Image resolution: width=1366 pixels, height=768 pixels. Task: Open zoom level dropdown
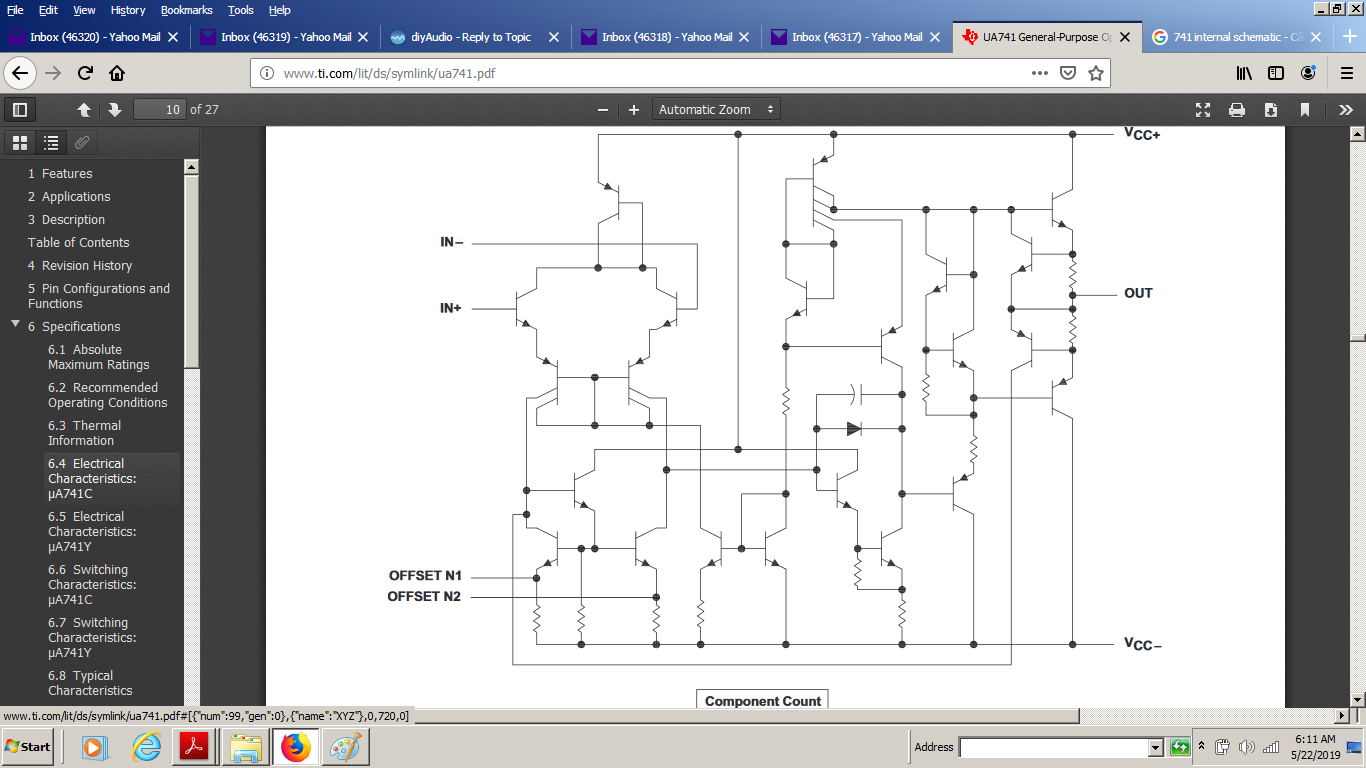click(716, 110)
